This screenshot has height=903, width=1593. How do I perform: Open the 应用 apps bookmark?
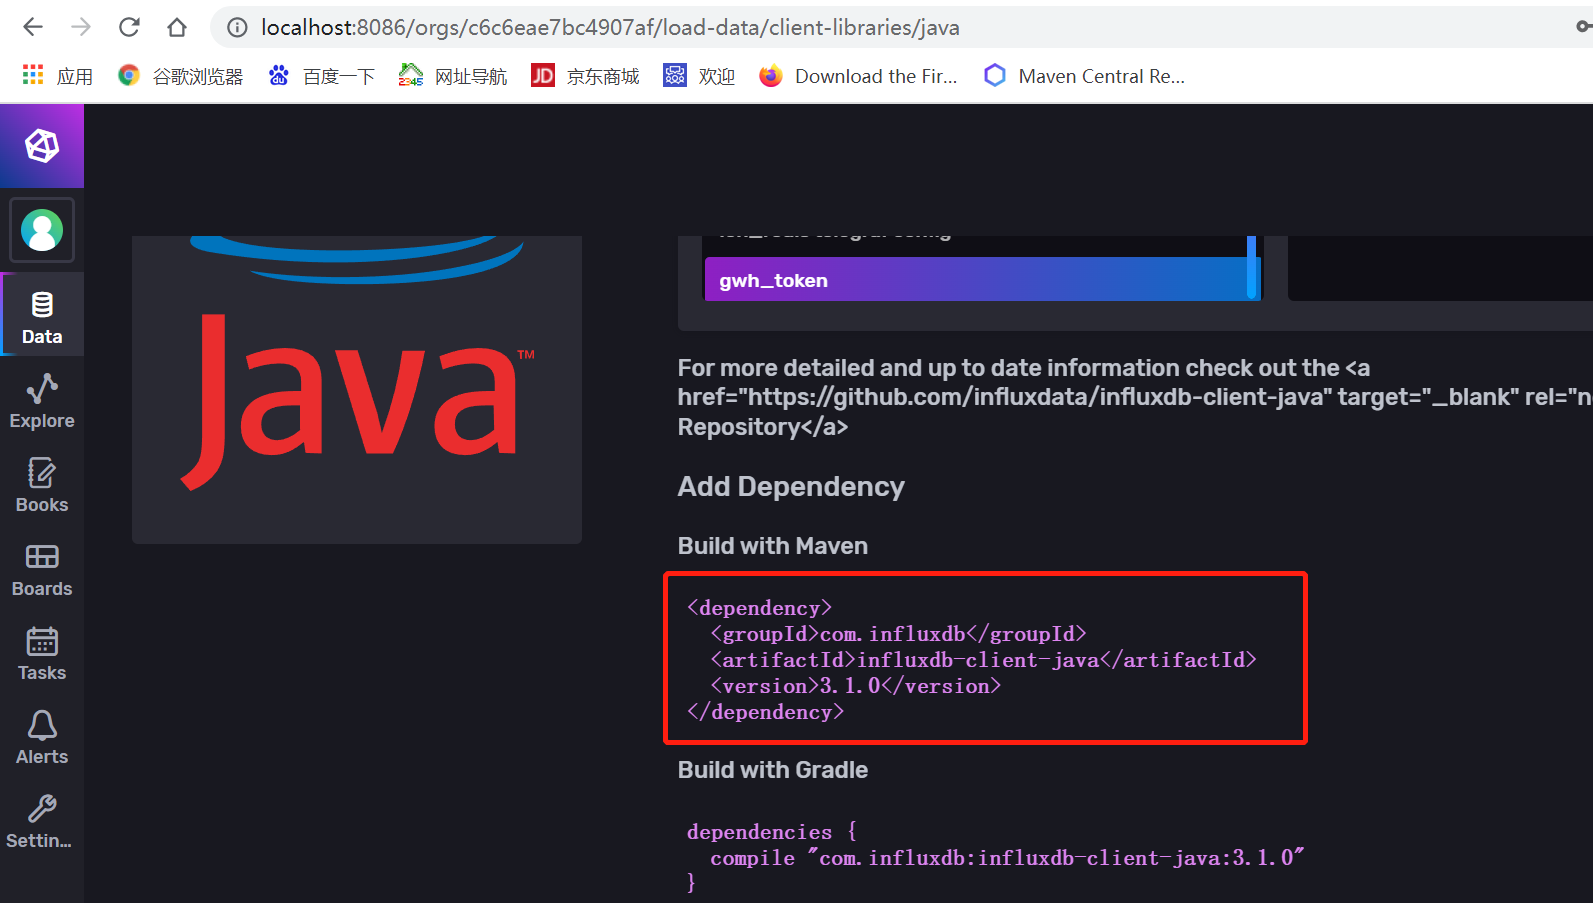point(57,76)
